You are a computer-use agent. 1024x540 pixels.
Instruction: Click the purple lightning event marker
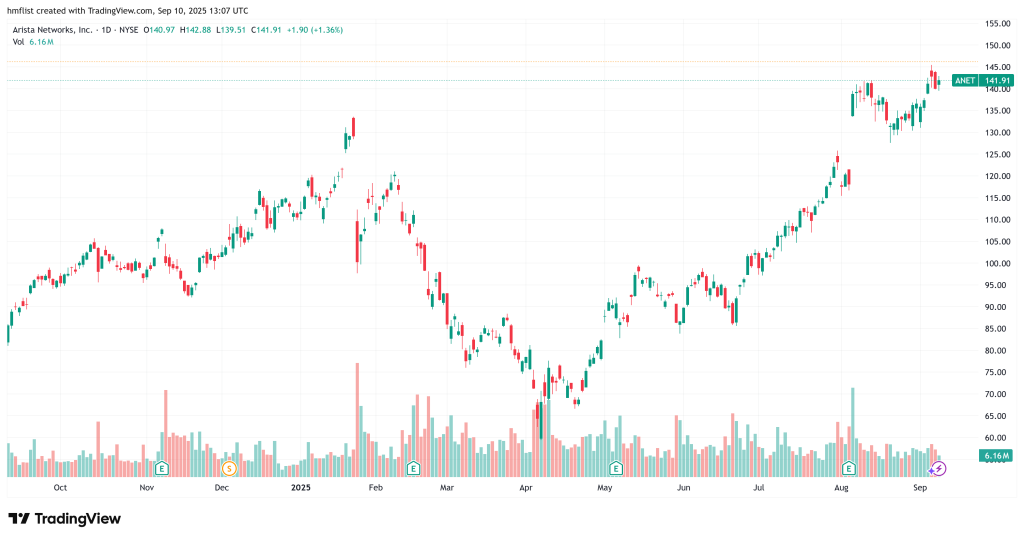939,468
